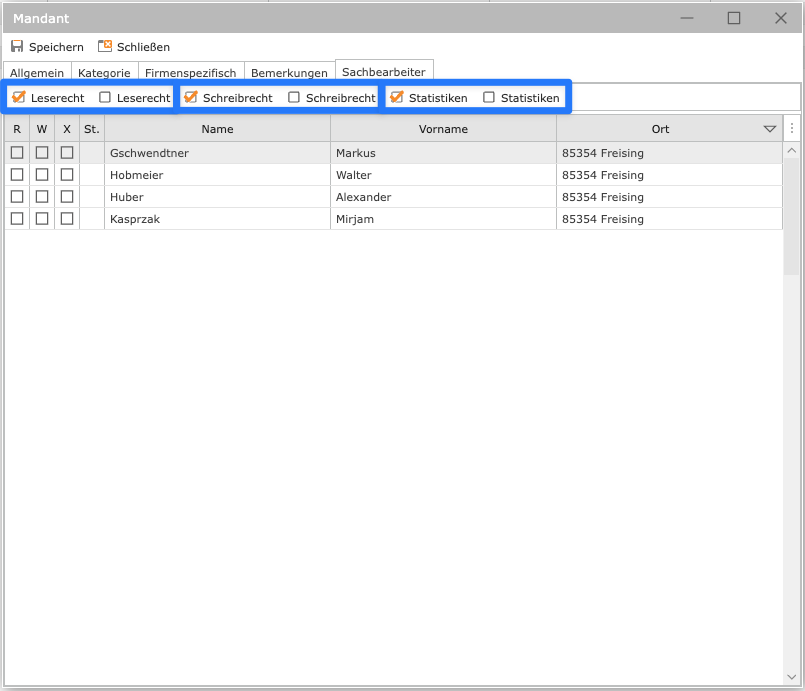The height and width of the screenshot is (691, 805).
Task: Tick the unchecked Statistiken checkbox
Action: (x=489, y=98)
